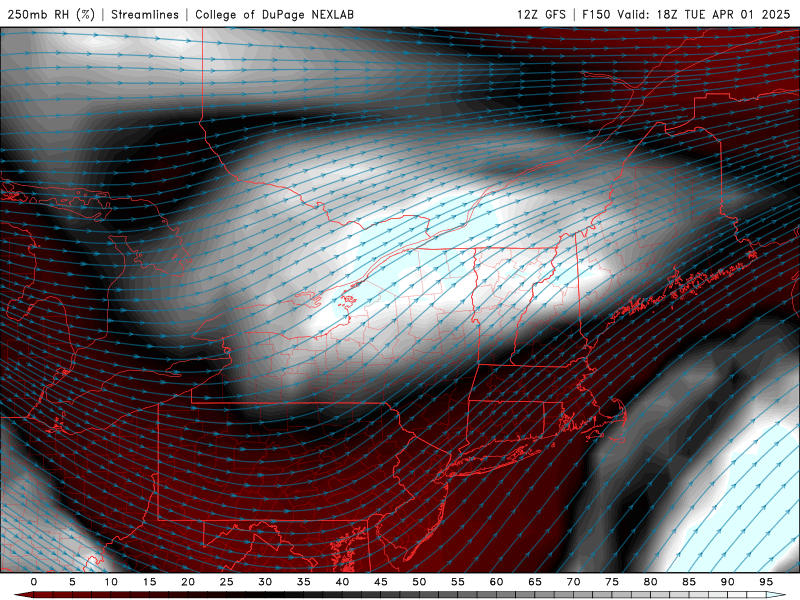Click the colorbar value 65

click(535, 582)
